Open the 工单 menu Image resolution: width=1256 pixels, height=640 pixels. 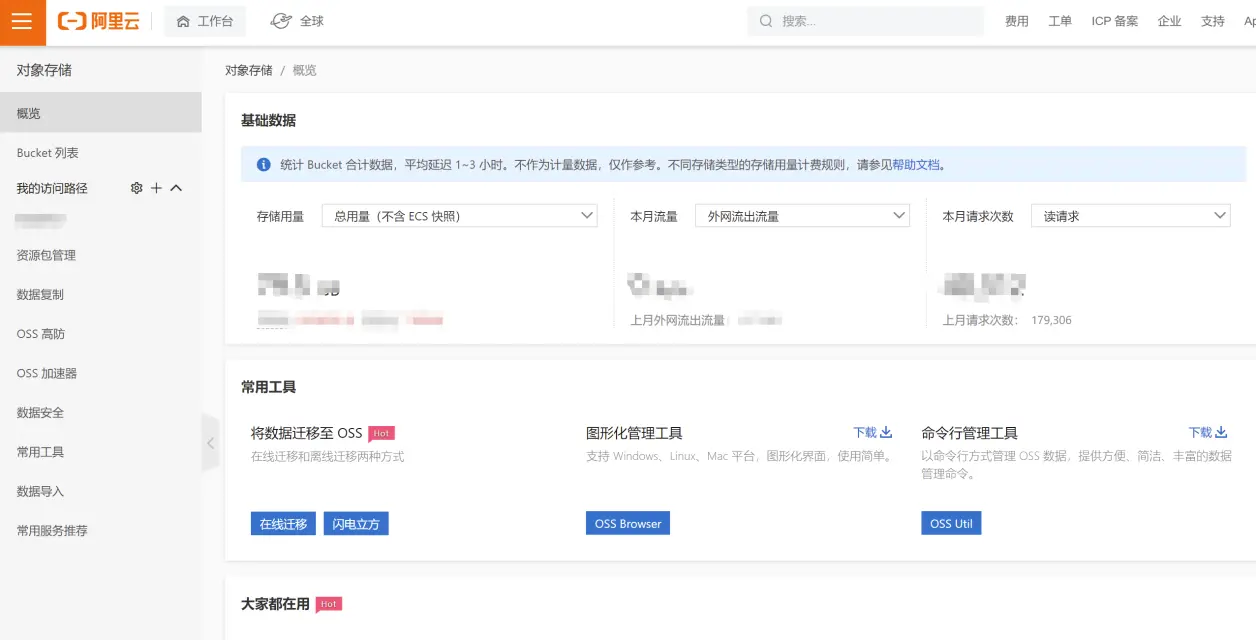point(1060,21)
